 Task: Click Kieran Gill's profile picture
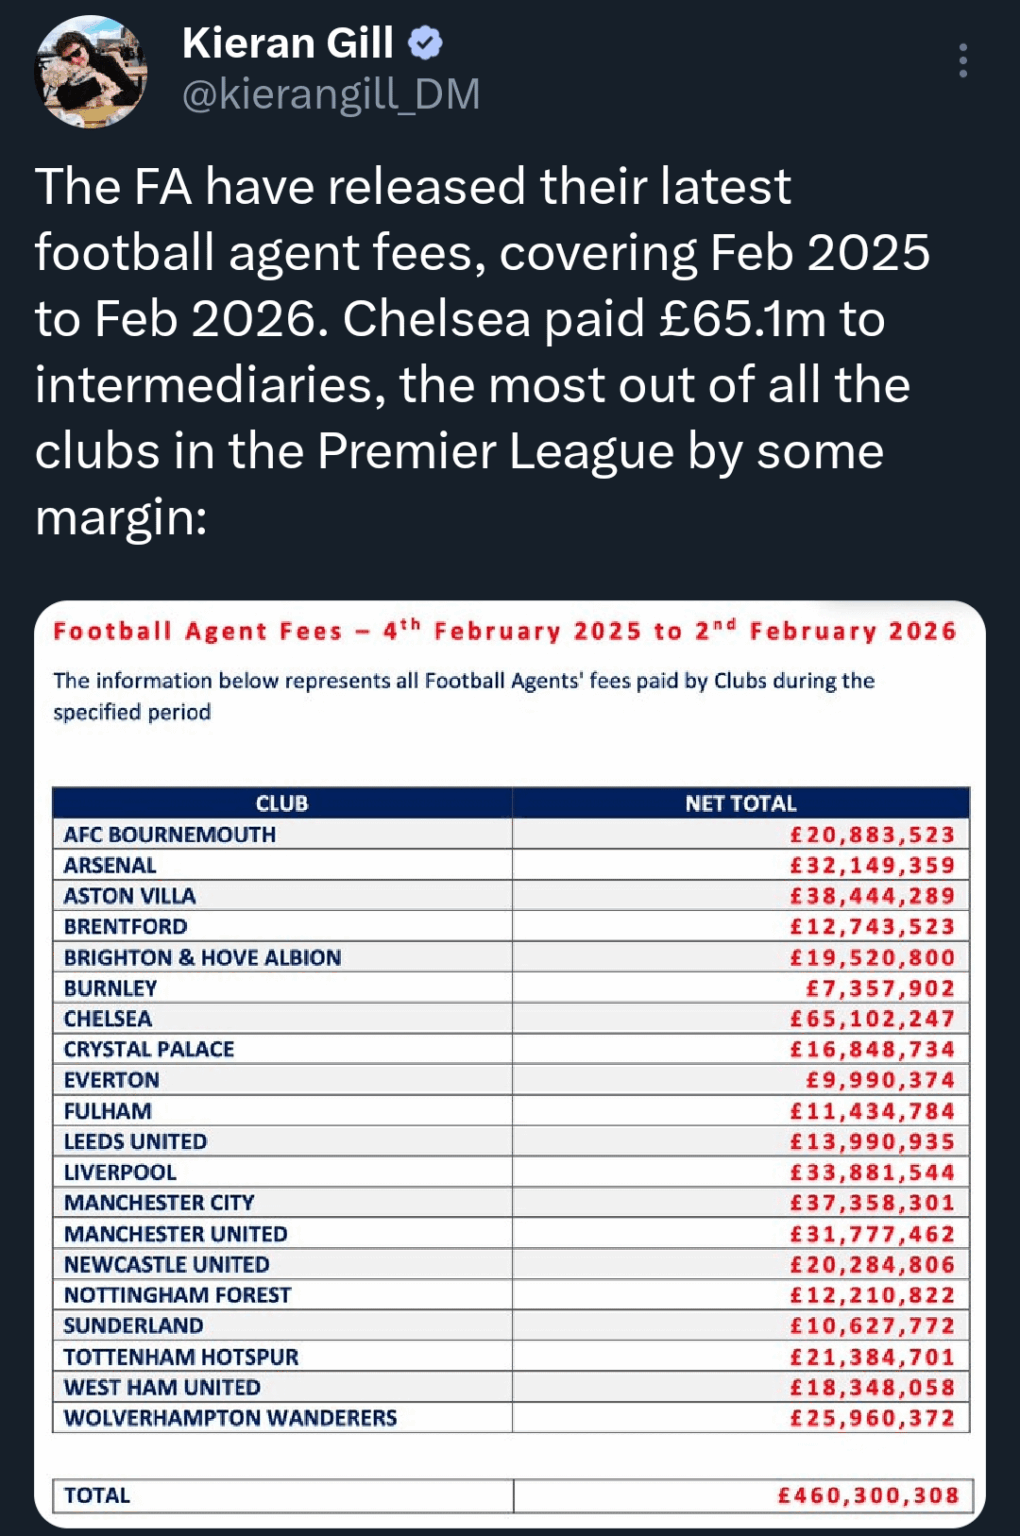point(90,70)
